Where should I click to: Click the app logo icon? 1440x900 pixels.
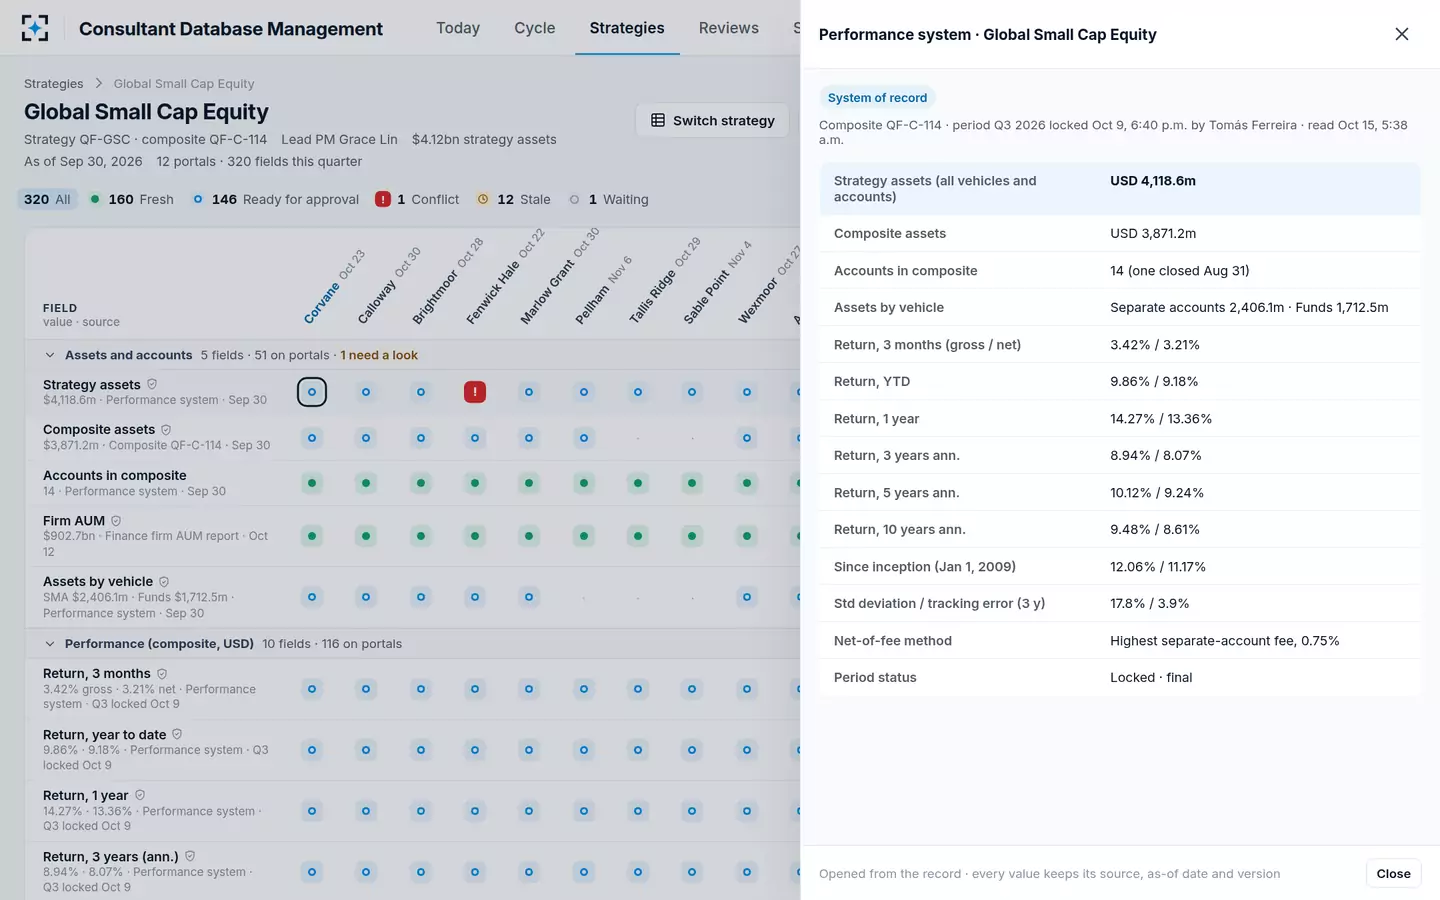[35, 28]
